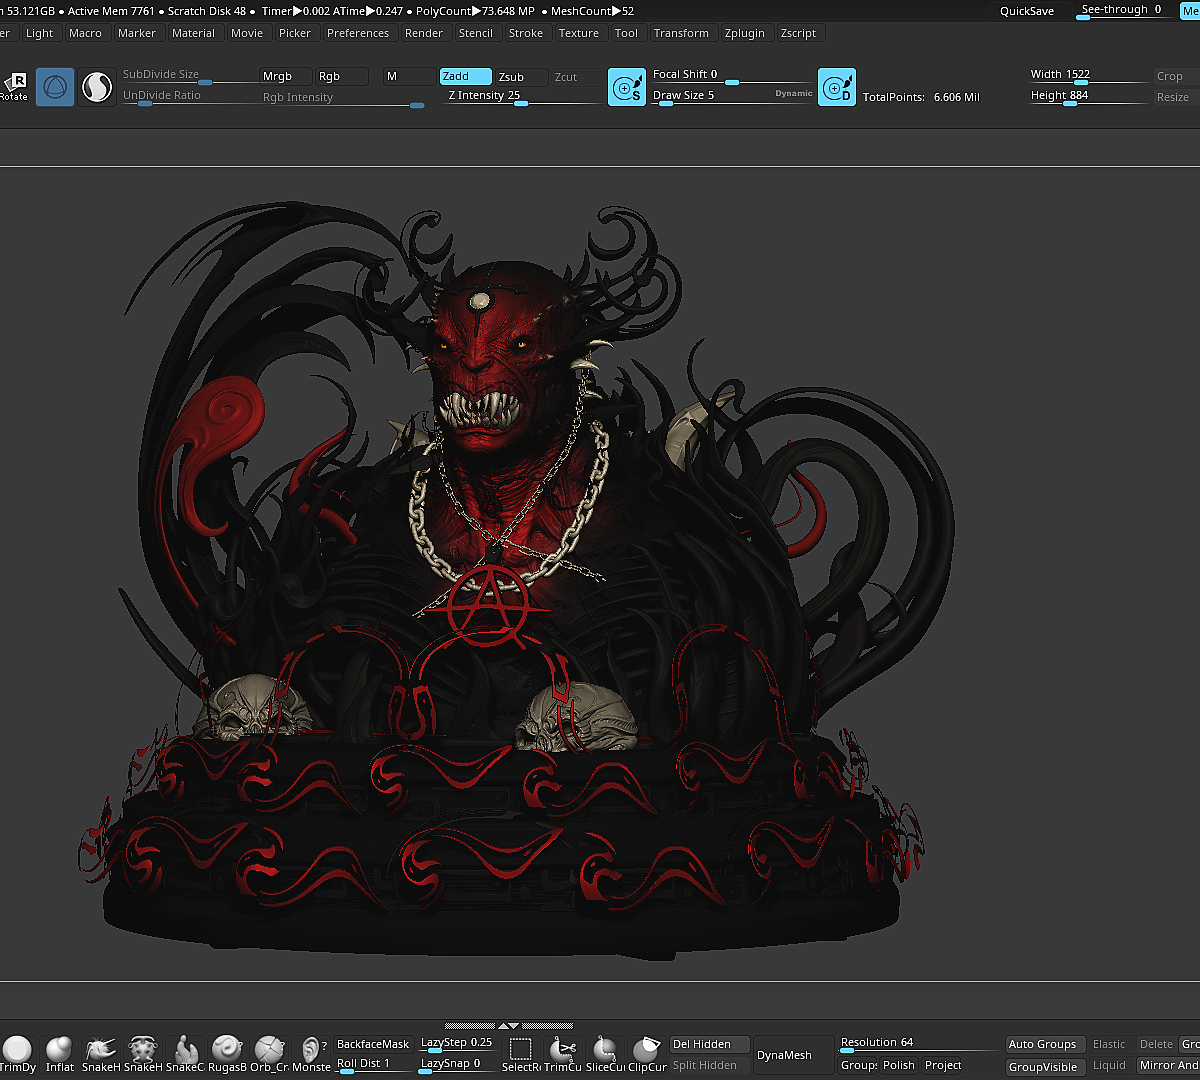This screenshot has width=1200, height=1080.
Task: Adjust the LazyStep slider
Action: point(457,1044)
